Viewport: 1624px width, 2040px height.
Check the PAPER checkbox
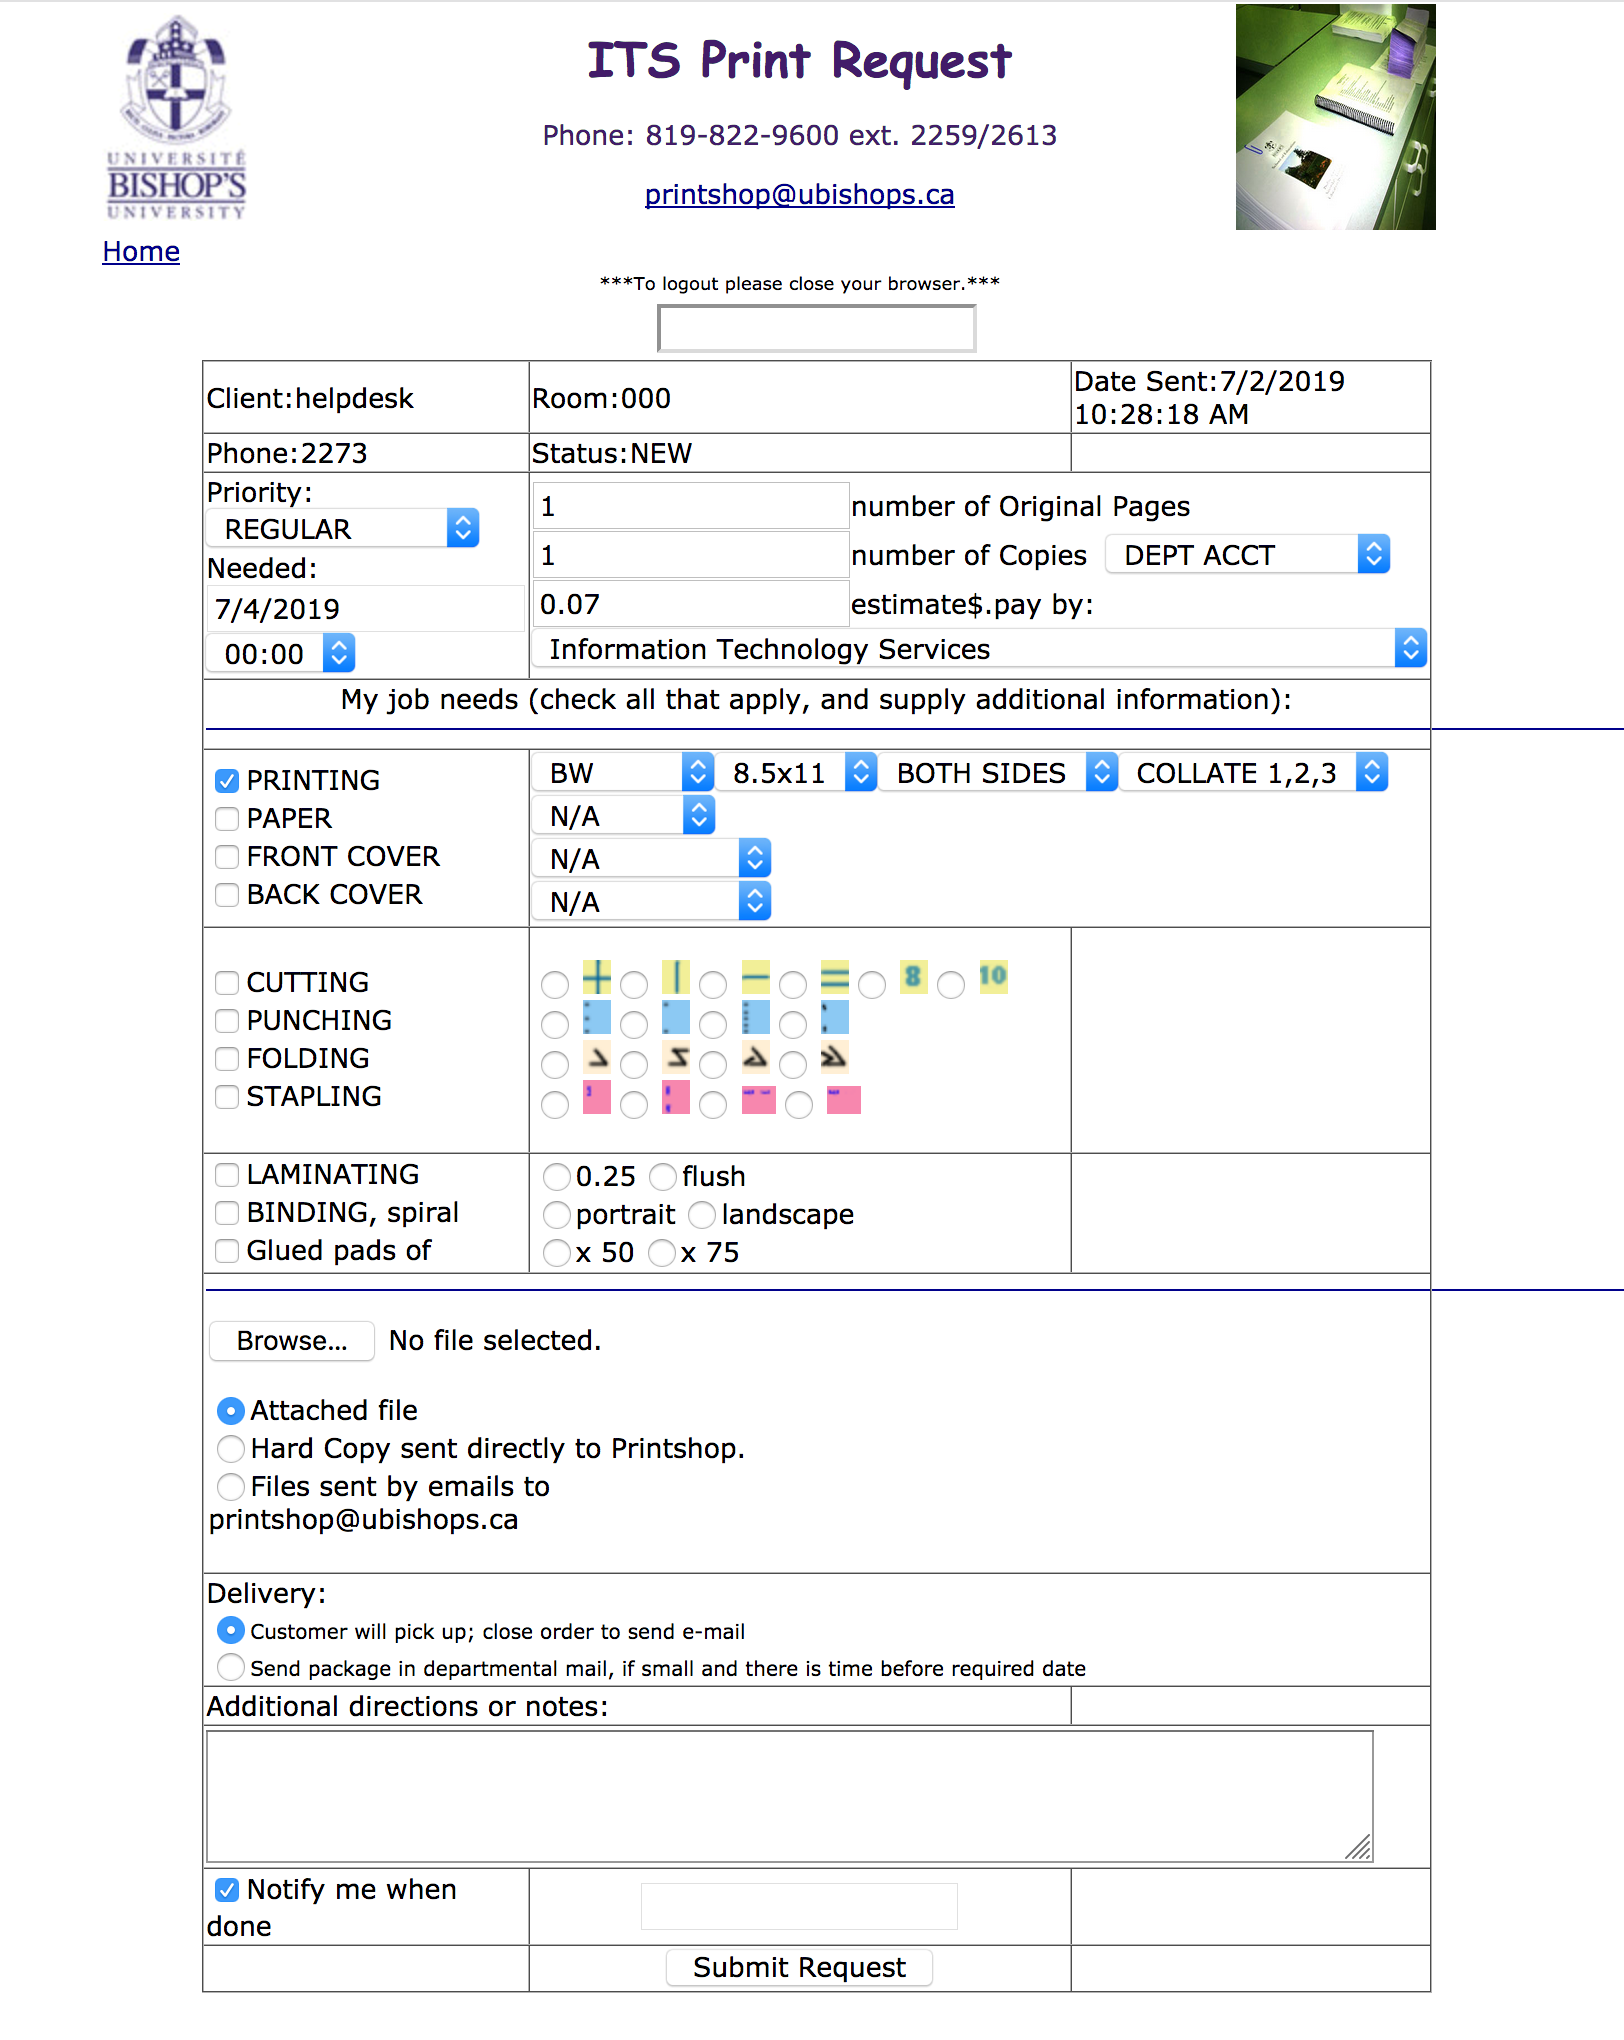(227, 819)
